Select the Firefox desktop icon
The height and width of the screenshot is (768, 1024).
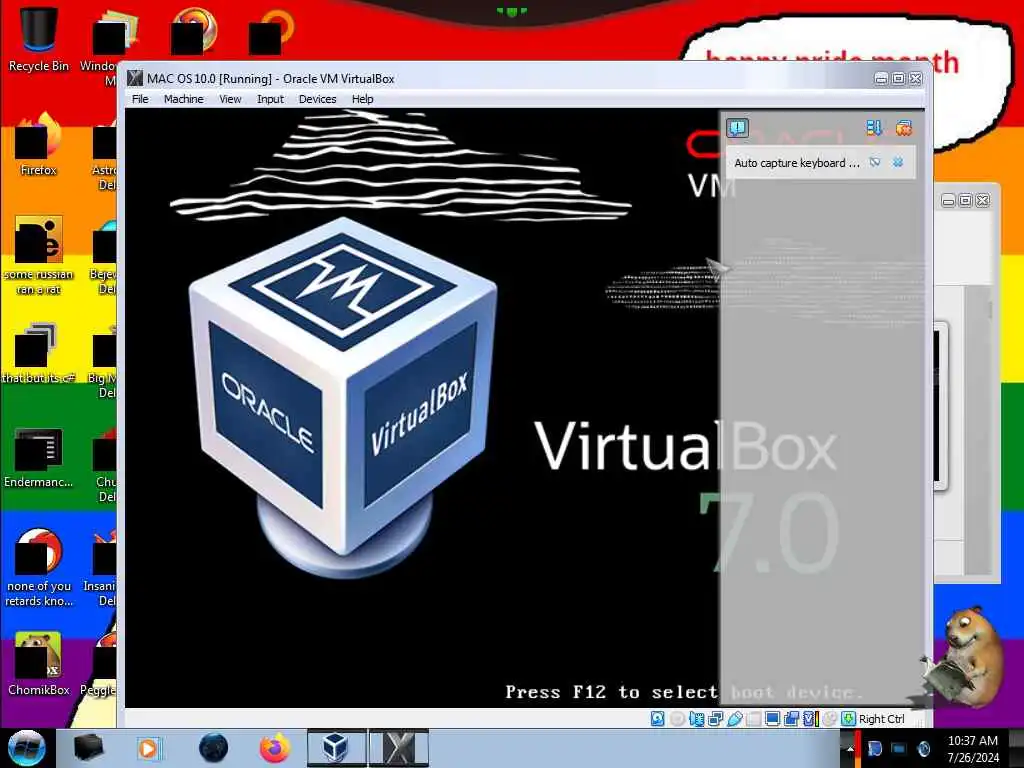point(39,144)
